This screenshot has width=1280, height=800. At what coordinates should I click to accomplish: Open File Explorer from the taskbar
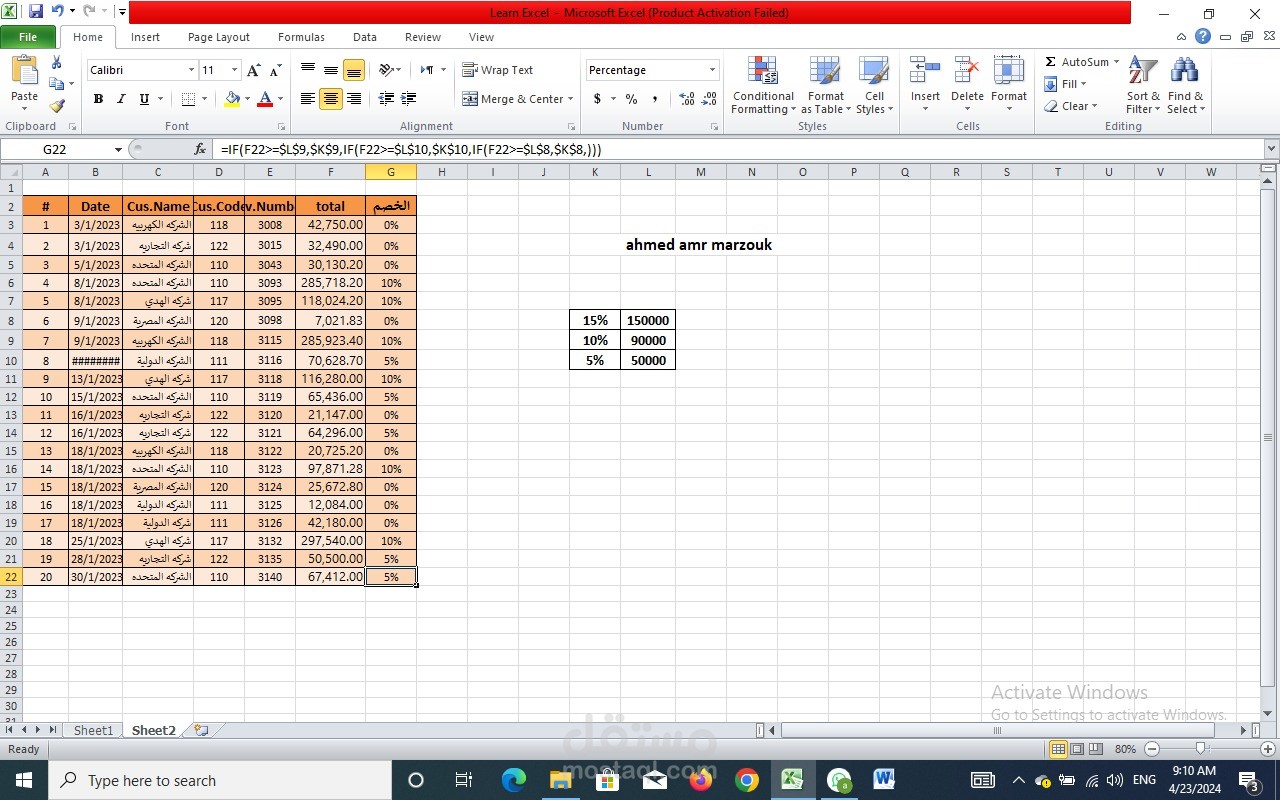(x=560, y=780)
